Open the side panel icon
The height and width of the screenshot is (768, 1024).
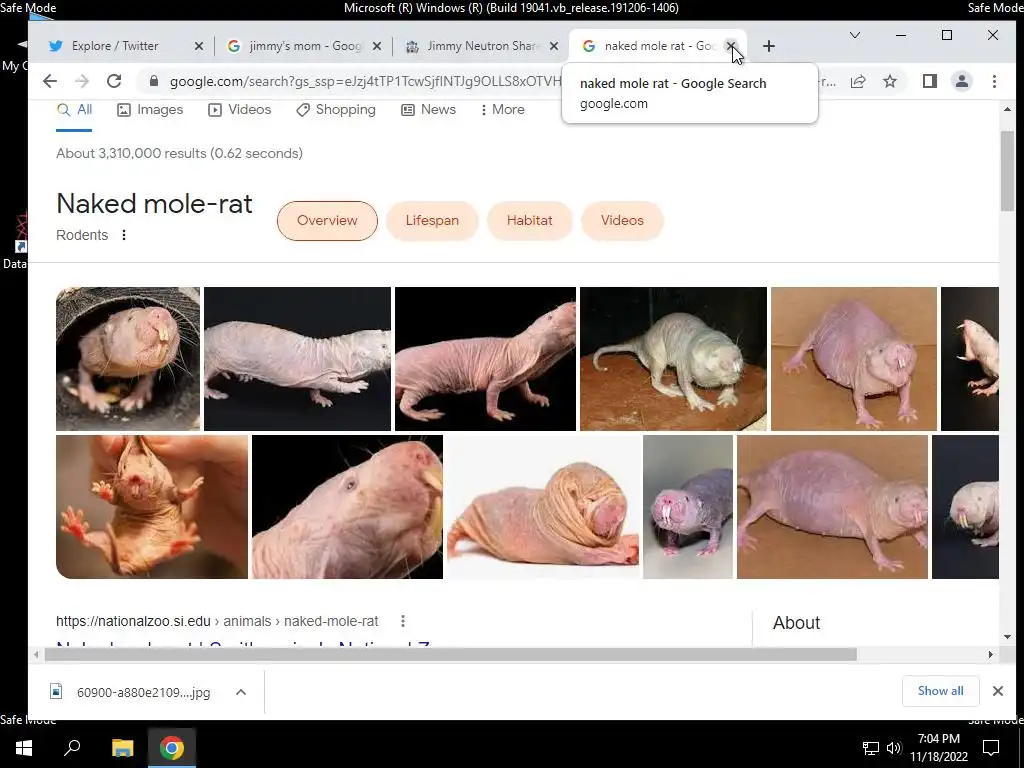click(930, 81)
